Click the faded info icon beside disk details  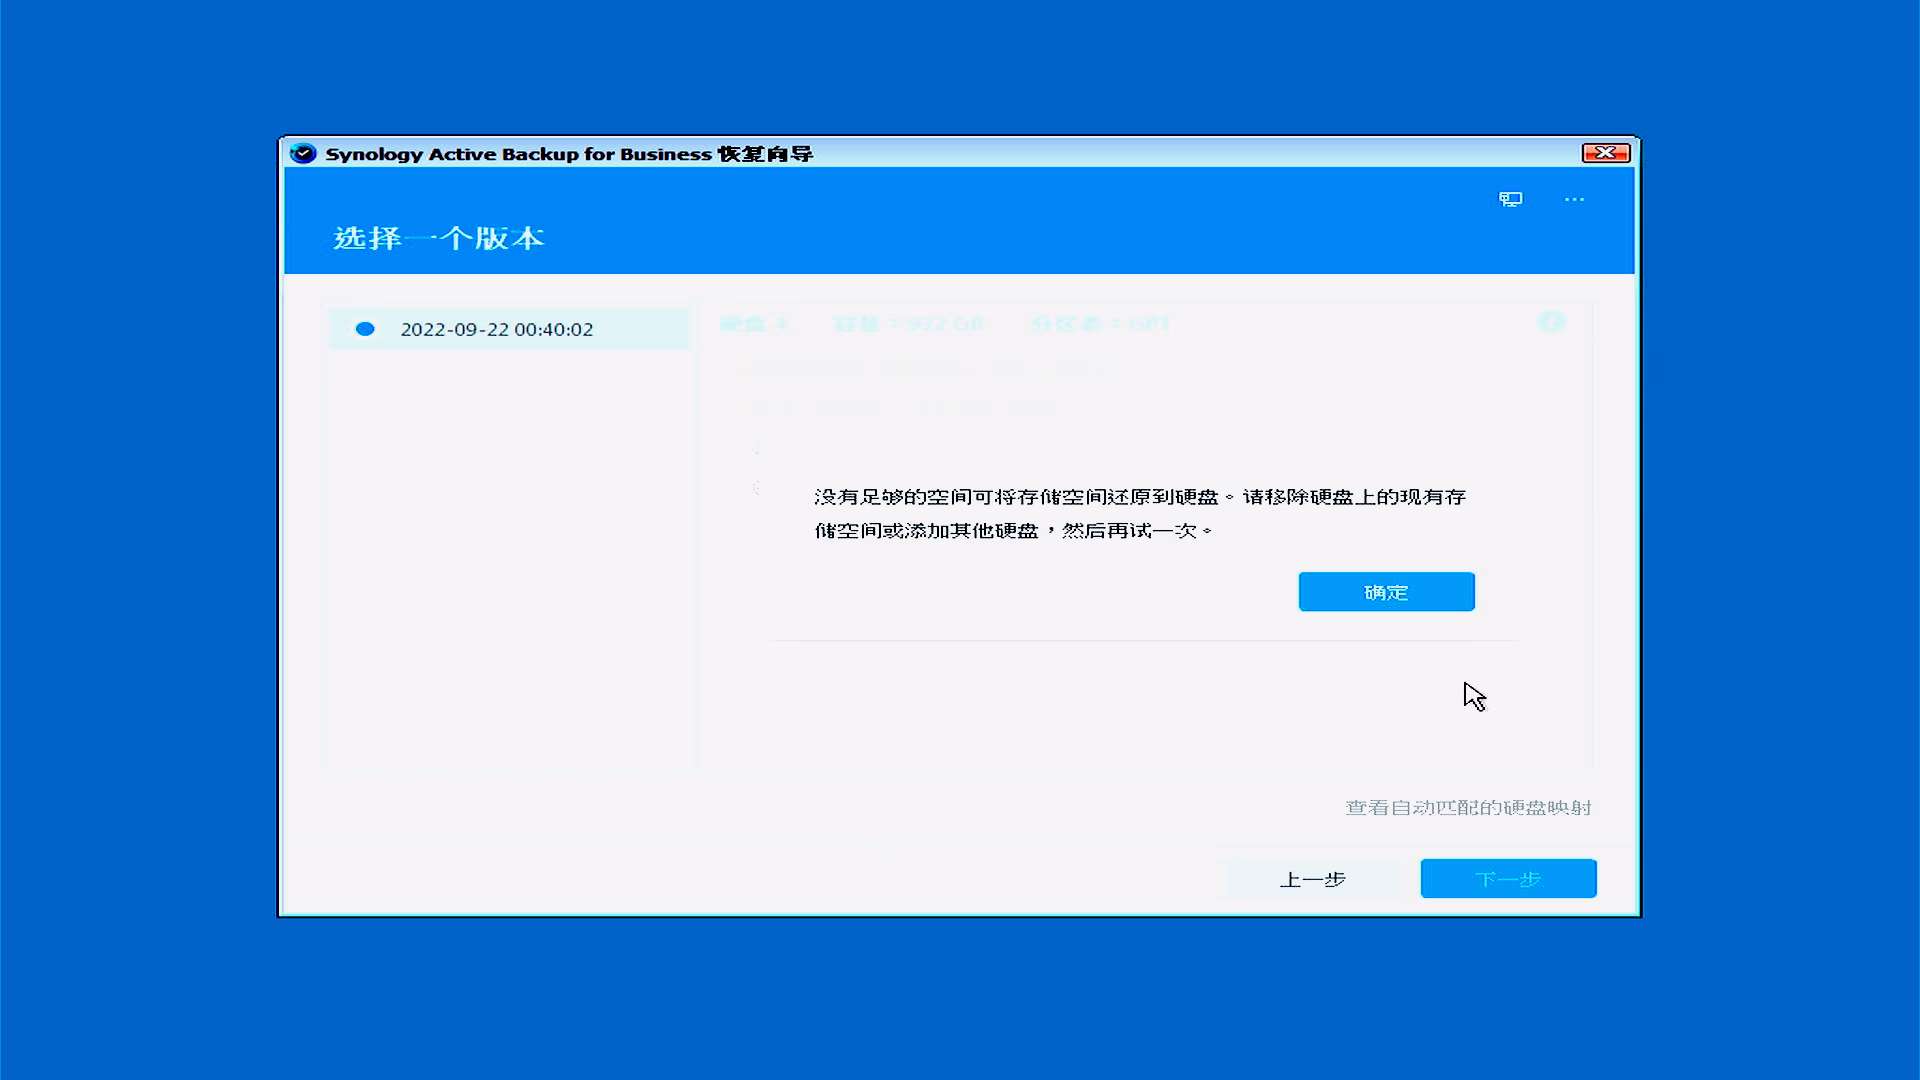pyautogui.click(x=1551, y=322)
